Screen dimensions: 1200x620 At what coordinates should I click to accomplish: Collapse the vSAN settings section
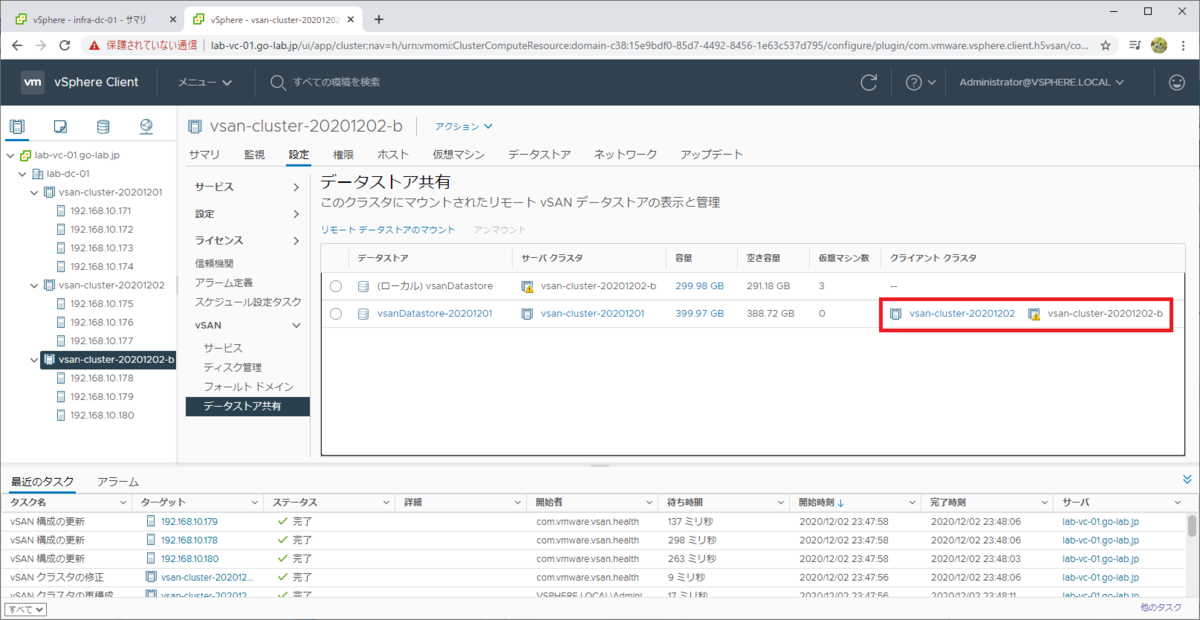pyautogui.click(x=295, y=325)
